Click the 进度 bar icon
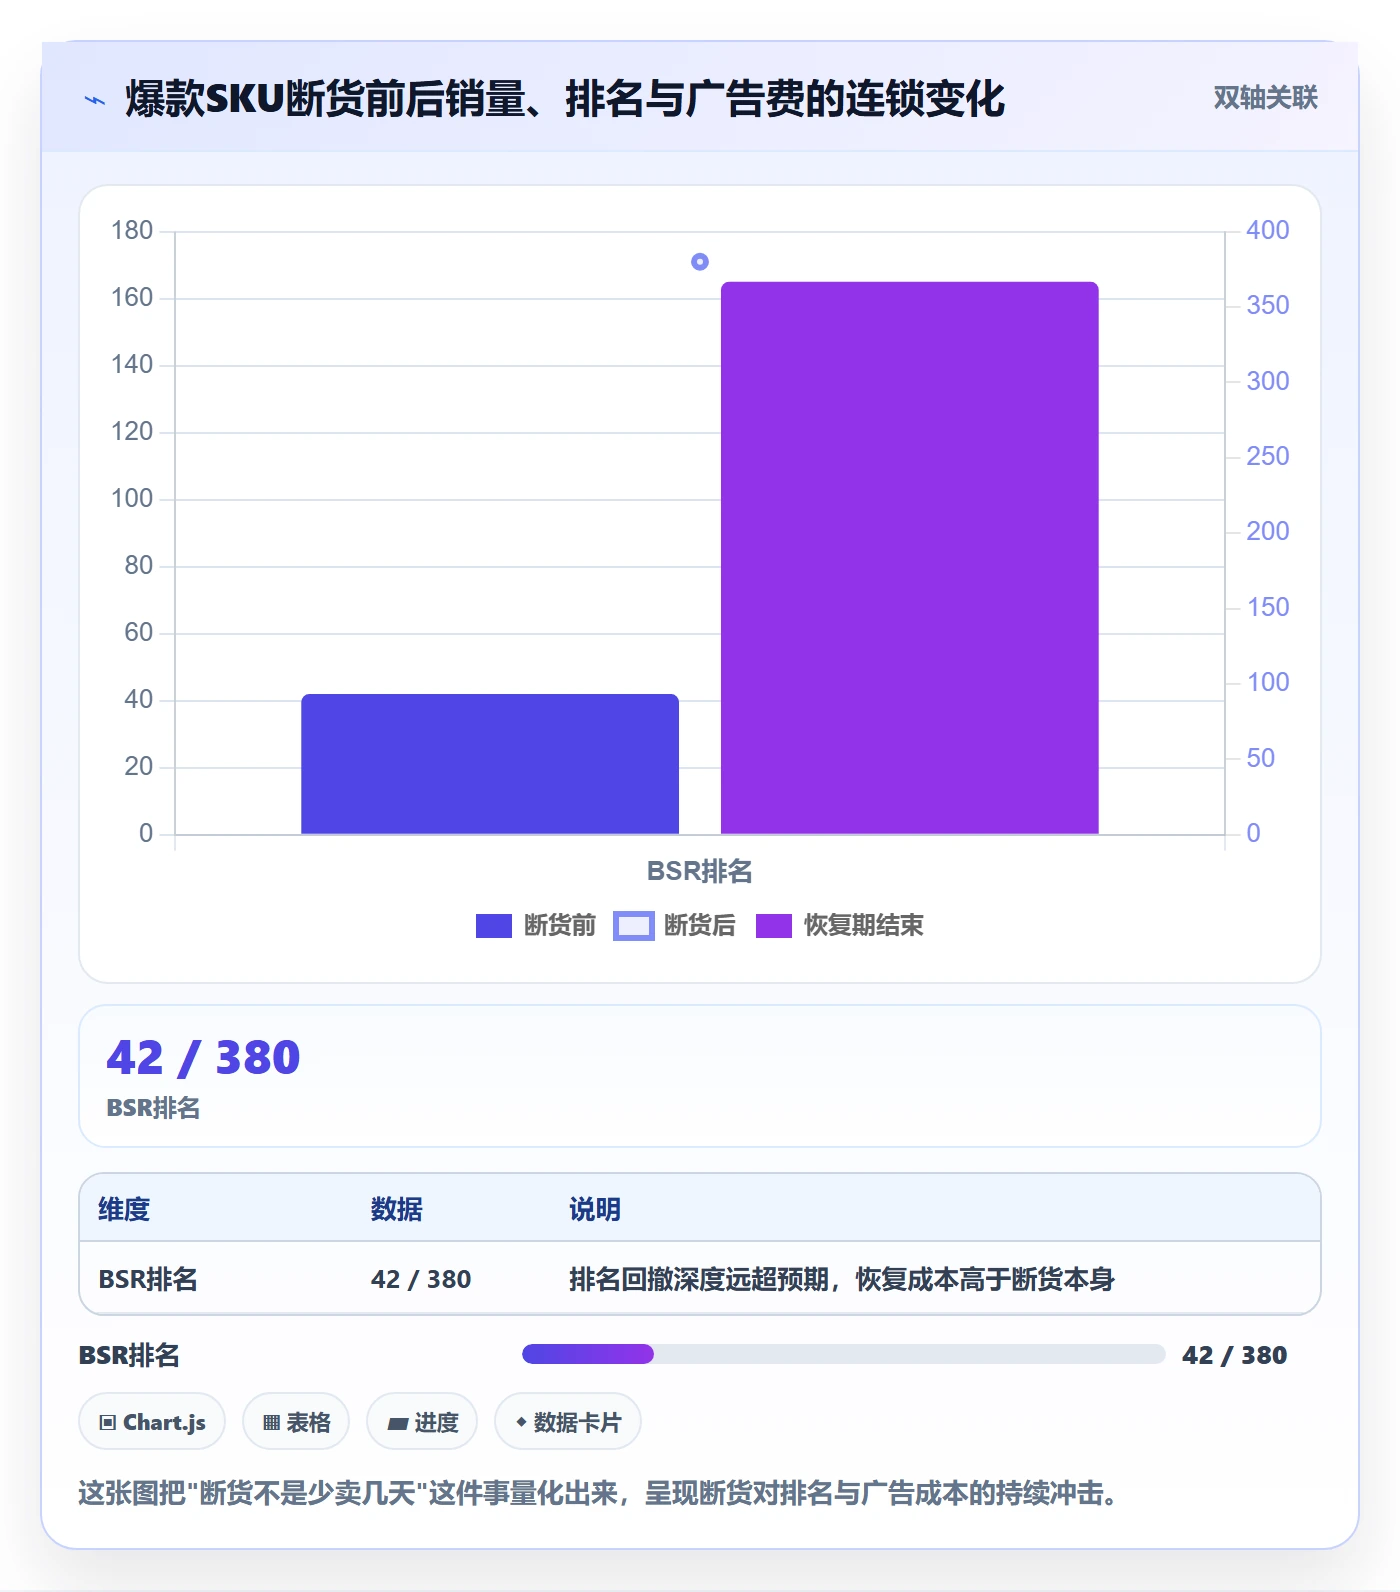 [x=398, y=1423]
